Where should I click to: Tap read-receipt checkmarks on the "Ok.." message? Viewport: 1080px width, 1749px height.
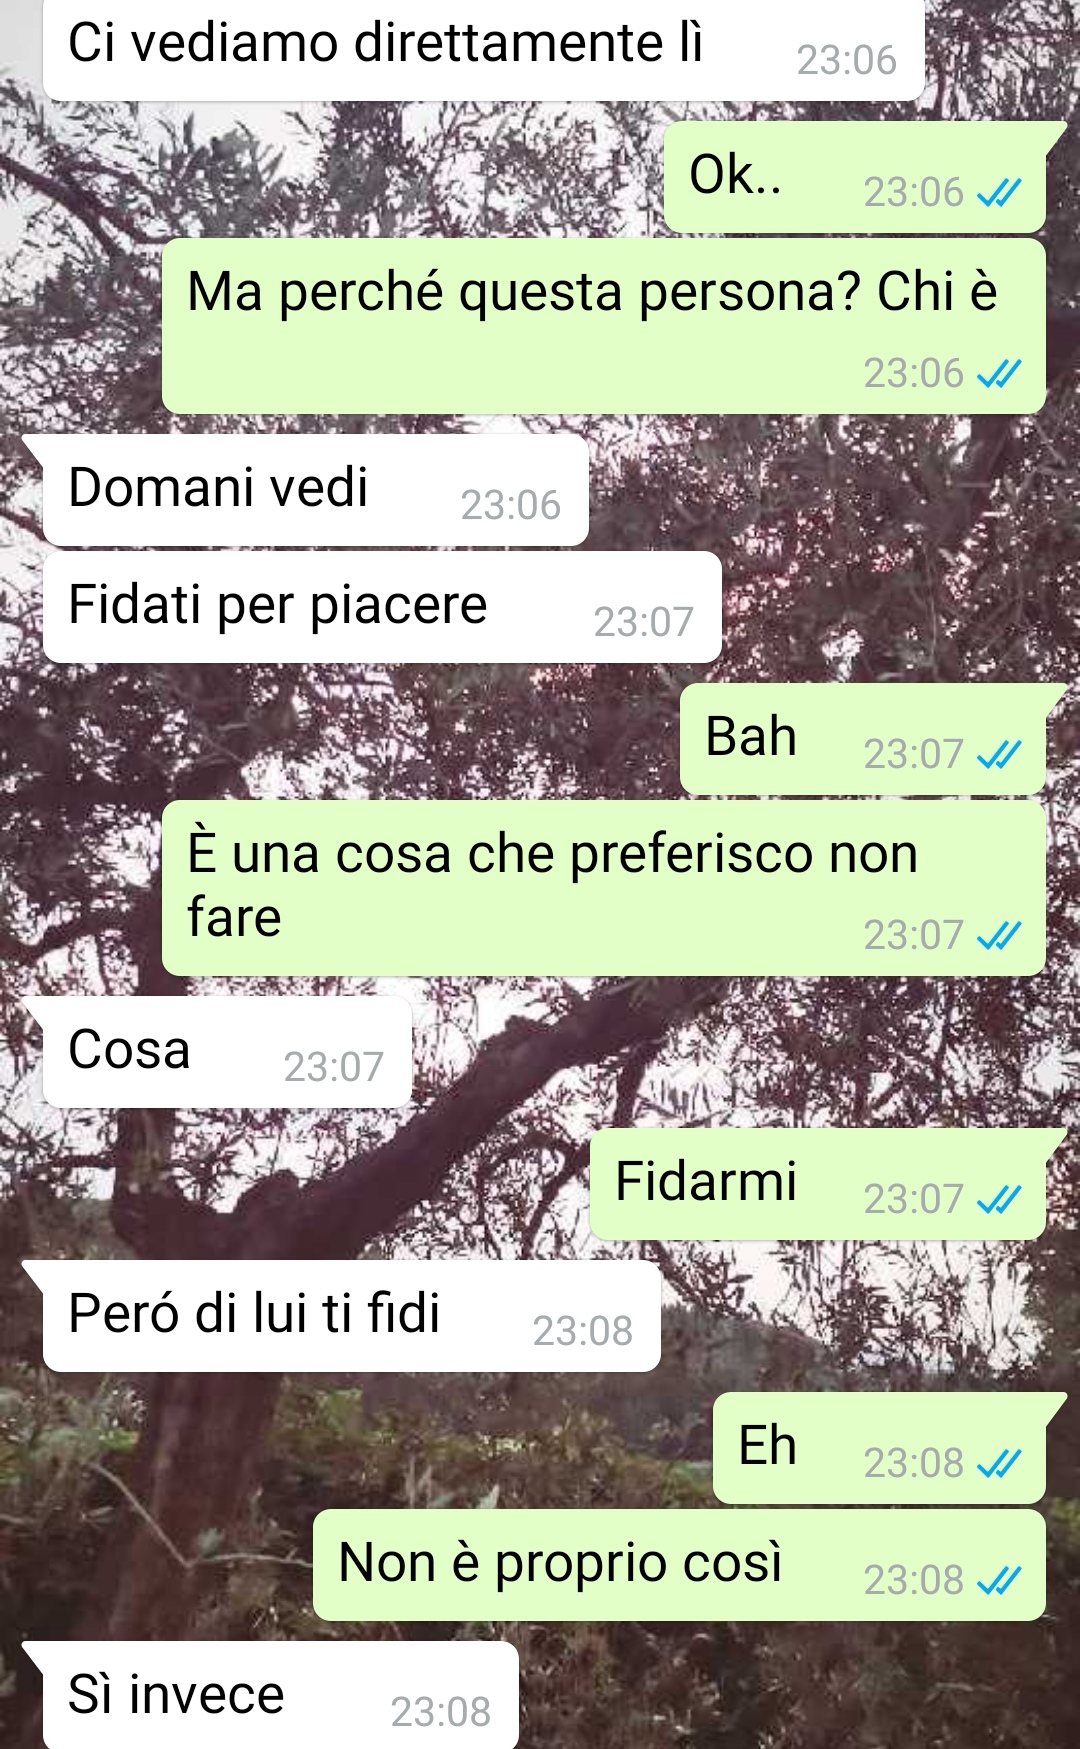pos(999,192)
